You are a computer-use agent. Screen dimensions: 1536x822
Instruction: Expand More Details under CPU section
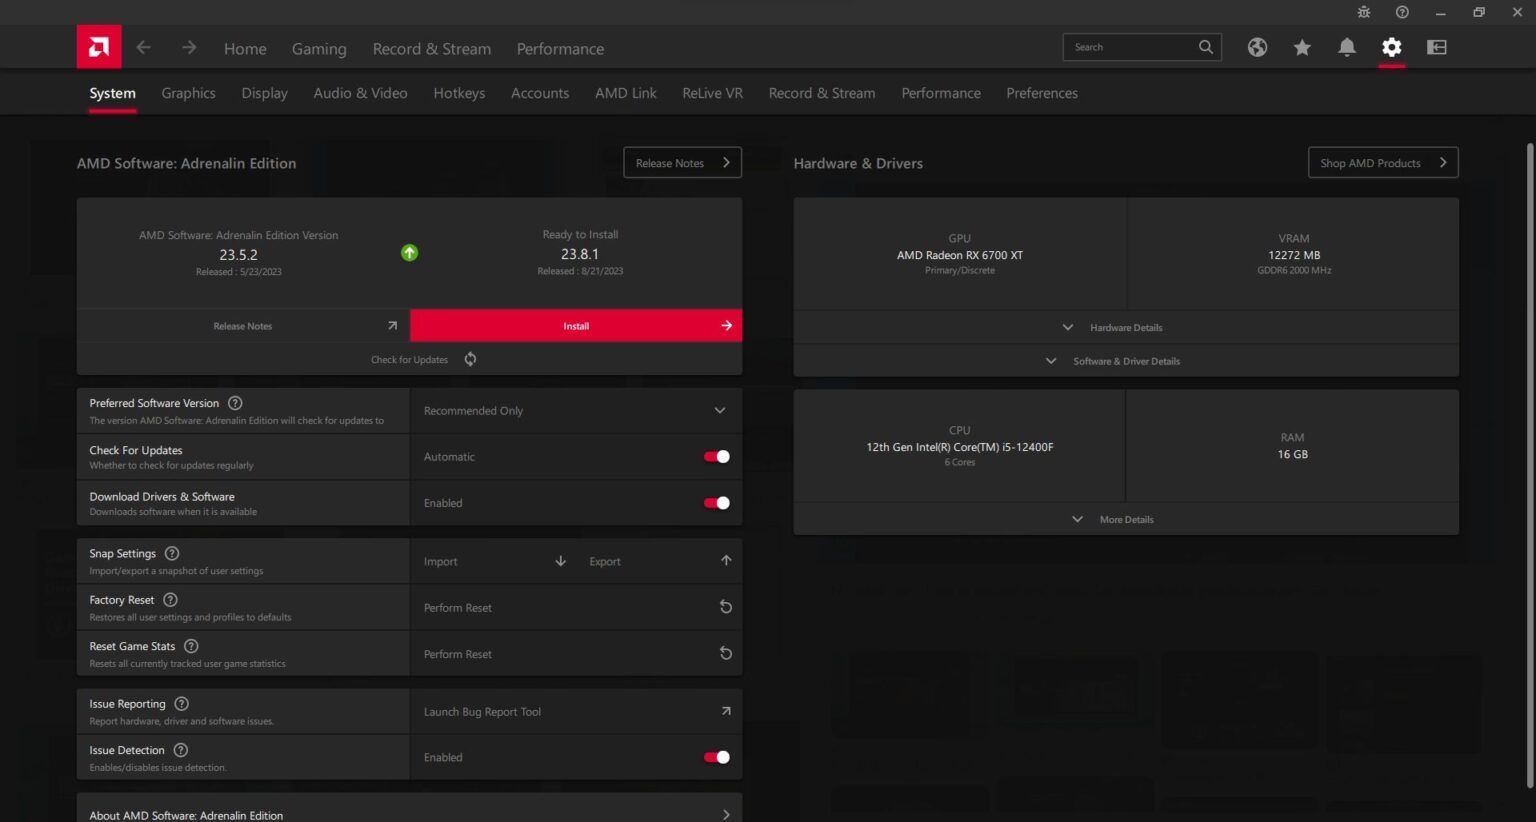tap(1126, 519)
